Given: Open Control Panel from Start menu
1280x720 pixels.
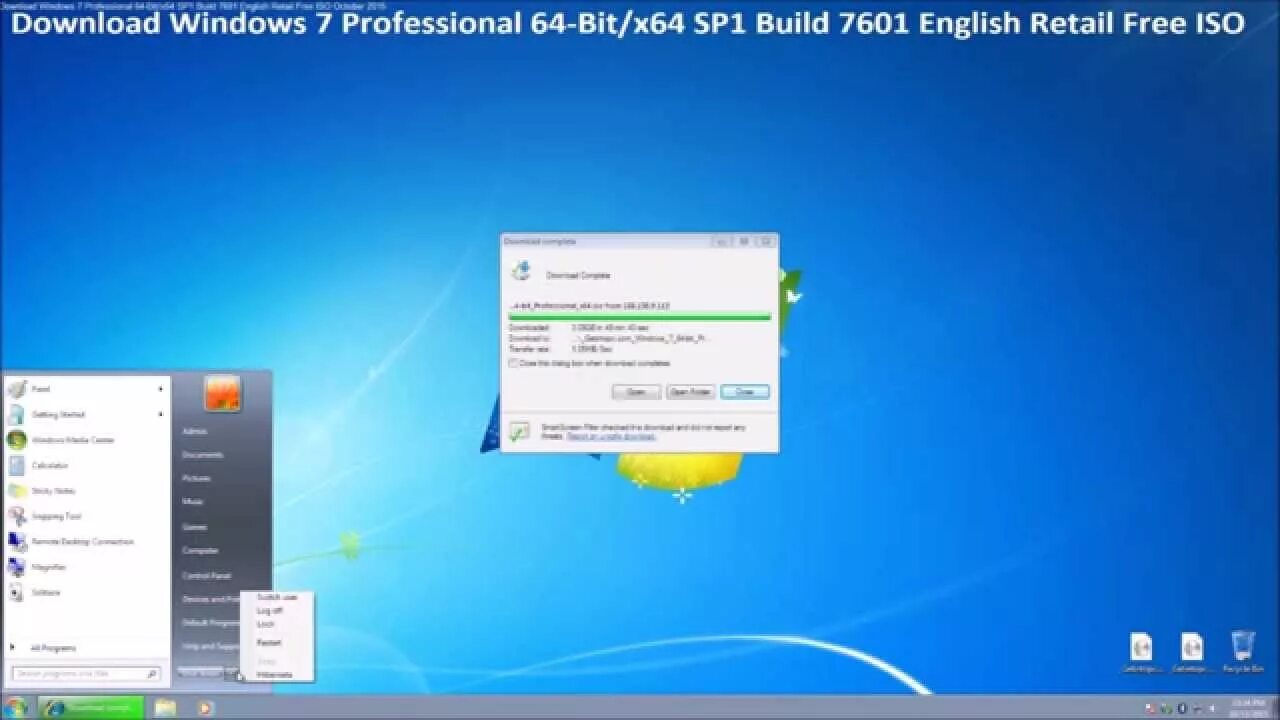Looking at the screenshot, I should pyautogui.click(x=206, y=576).
